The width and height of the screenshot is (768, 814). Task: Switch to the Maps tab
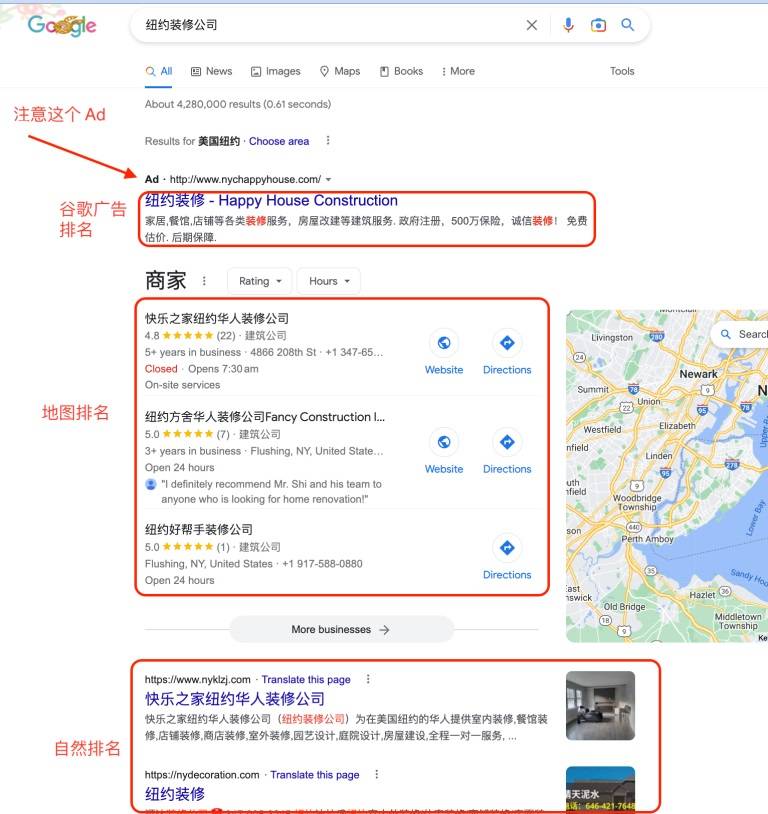(x=340, y=71)
